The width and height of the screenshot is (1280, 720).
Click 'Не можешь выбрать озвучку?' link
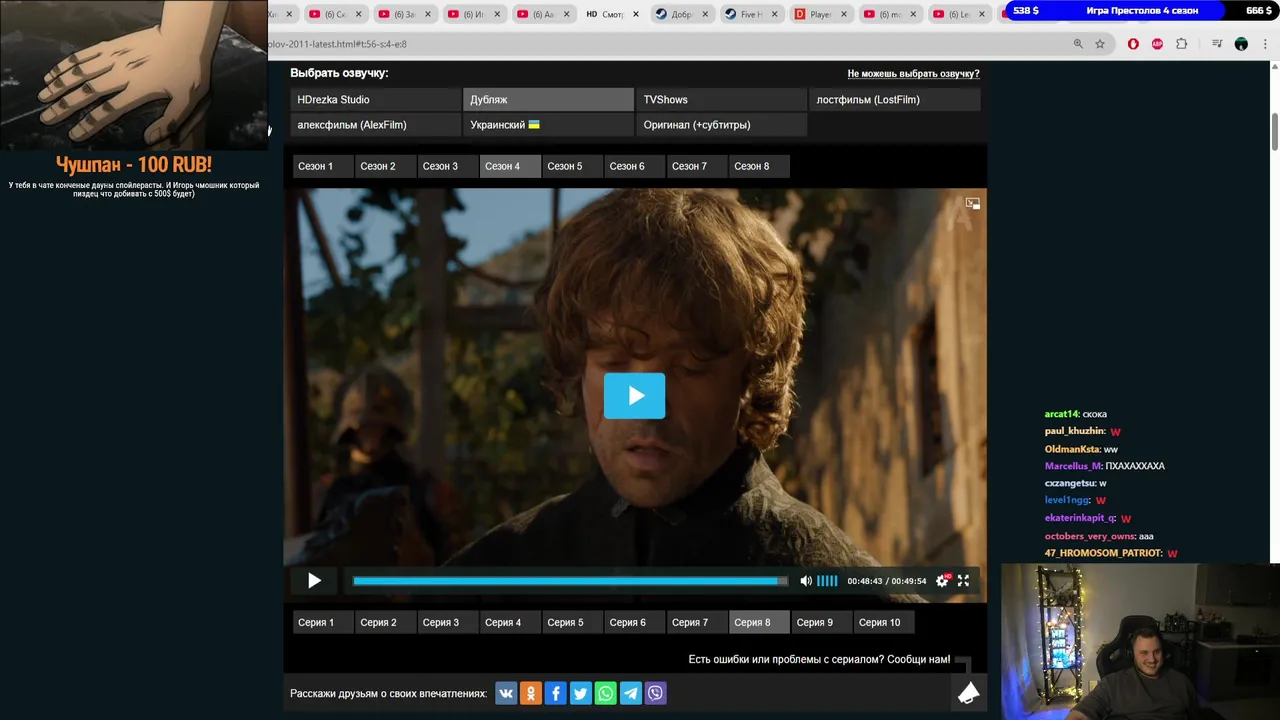(x=913, y=74)
